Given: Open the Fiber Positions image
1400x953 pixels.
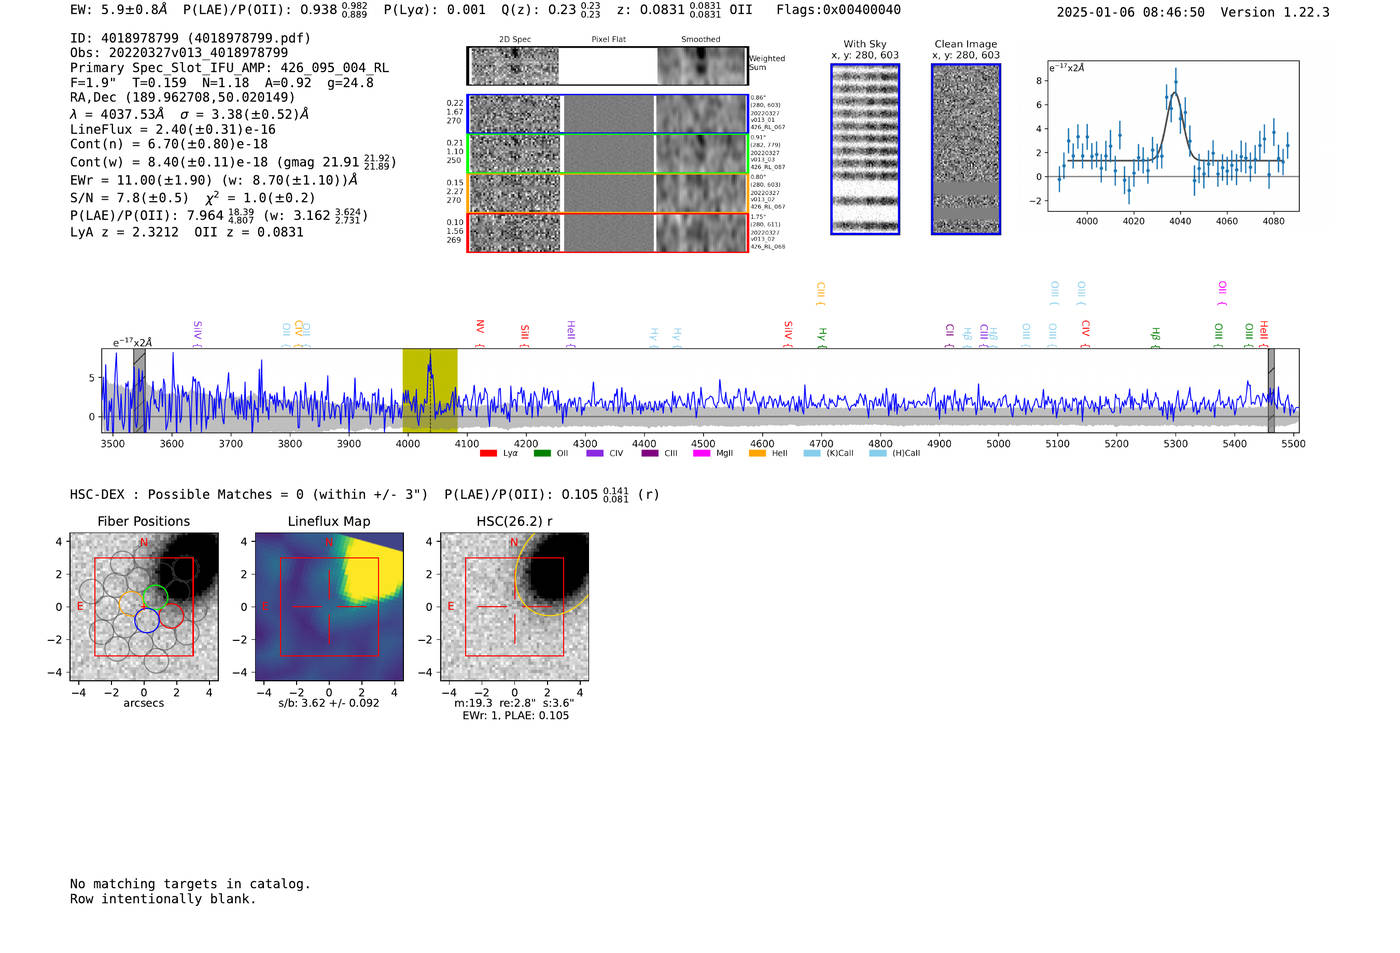Looking at the screenshot, I should (144, 607).
